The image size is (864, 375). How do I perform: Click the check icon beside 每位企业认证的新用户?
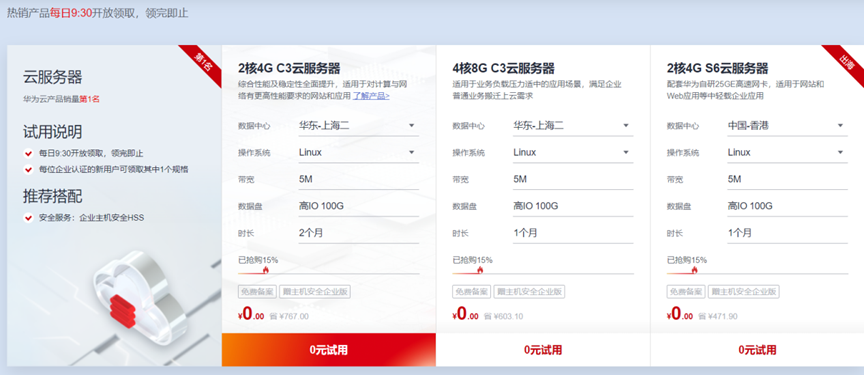click(29, 170)
